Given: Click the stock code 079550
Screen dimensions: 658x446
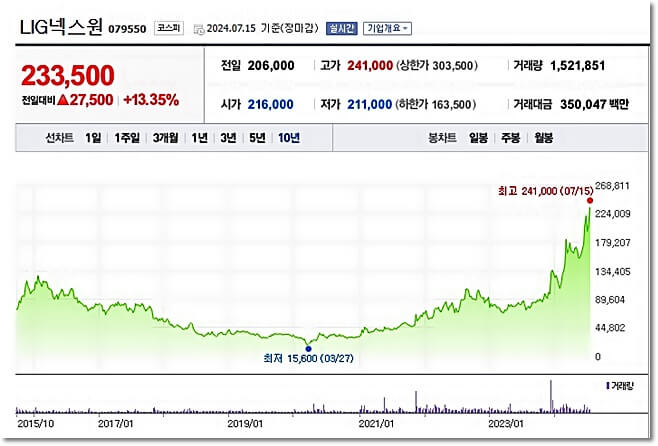Looking at the screenshot, I should click(x=127, y=29).
